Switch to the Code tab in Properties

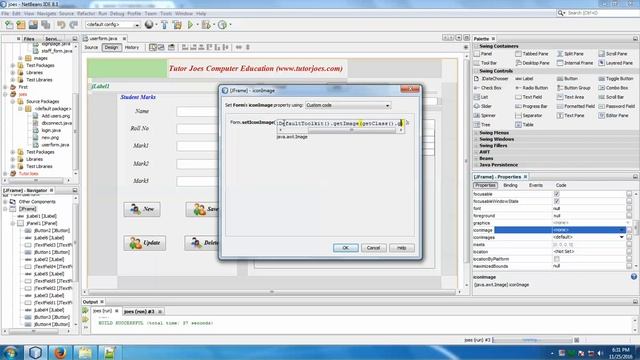point(561,185)
